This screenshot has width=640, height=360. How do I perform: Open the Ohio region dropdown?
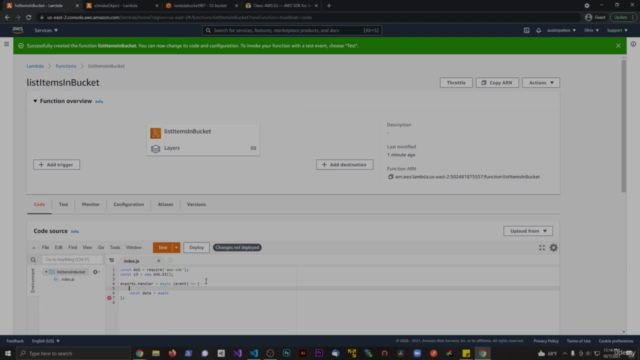(x=591, y=30)
